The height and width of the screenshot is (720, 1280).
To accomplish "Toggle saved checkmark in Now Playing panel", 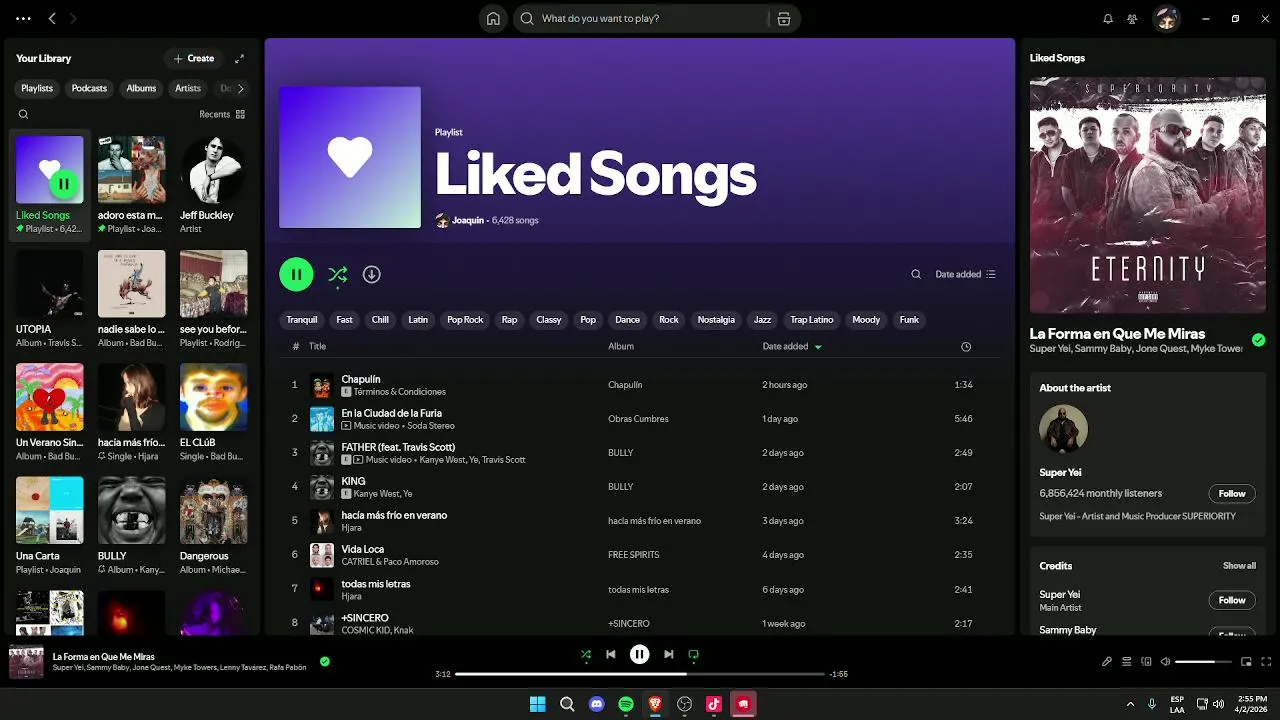I will pyautogui.click(x=1258, y=340).
